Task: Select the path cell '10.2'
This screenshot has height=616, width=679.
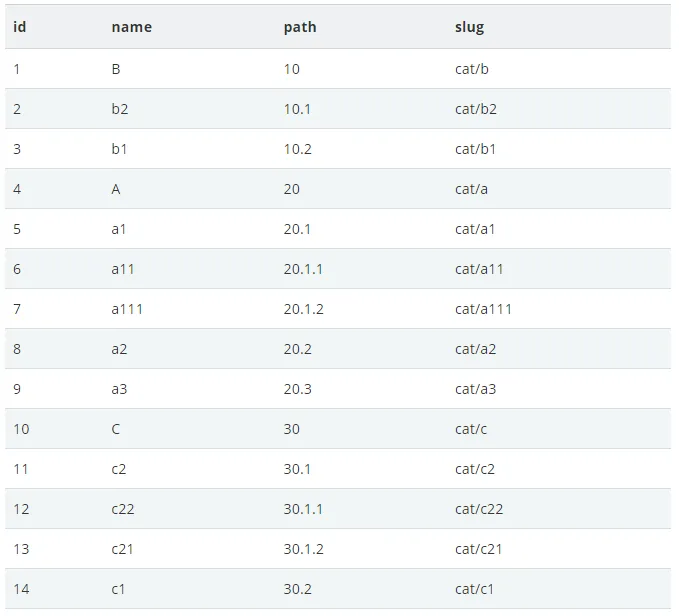Action: 297,149
